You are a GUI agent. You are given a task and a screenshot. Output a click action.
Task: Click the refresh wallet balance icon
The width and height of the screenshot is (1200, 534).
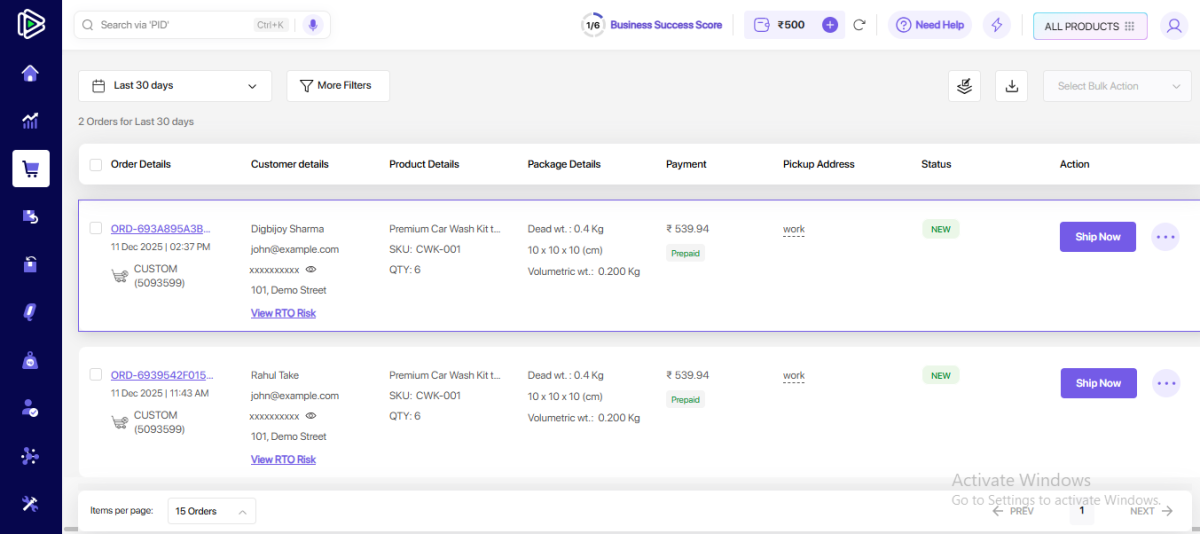(859, 25)
